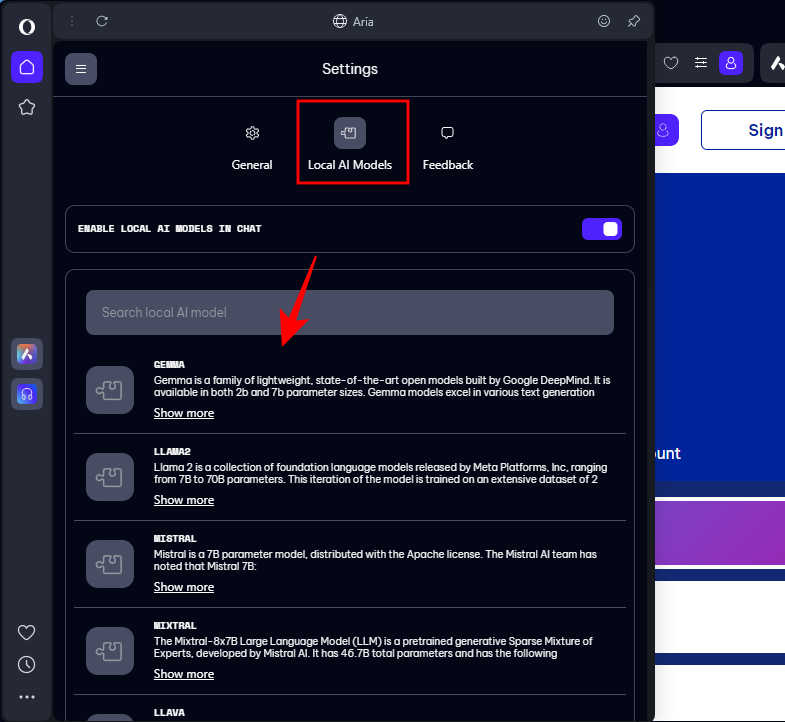Click the heart icon in browser toolbar
Screen dimensions: 785x722
[x=671, y=63]
